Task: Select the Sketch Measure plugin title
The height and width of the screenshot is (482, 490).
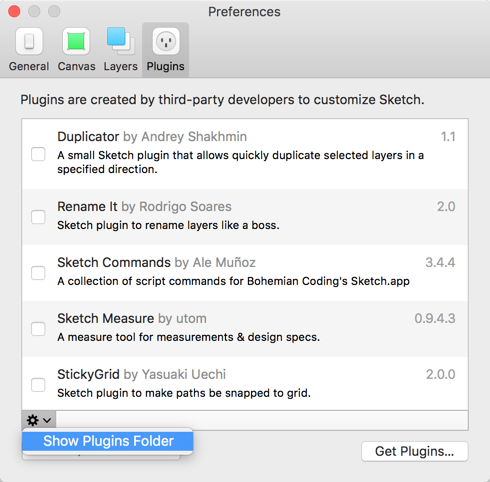Action: click(x=105, y=319)
